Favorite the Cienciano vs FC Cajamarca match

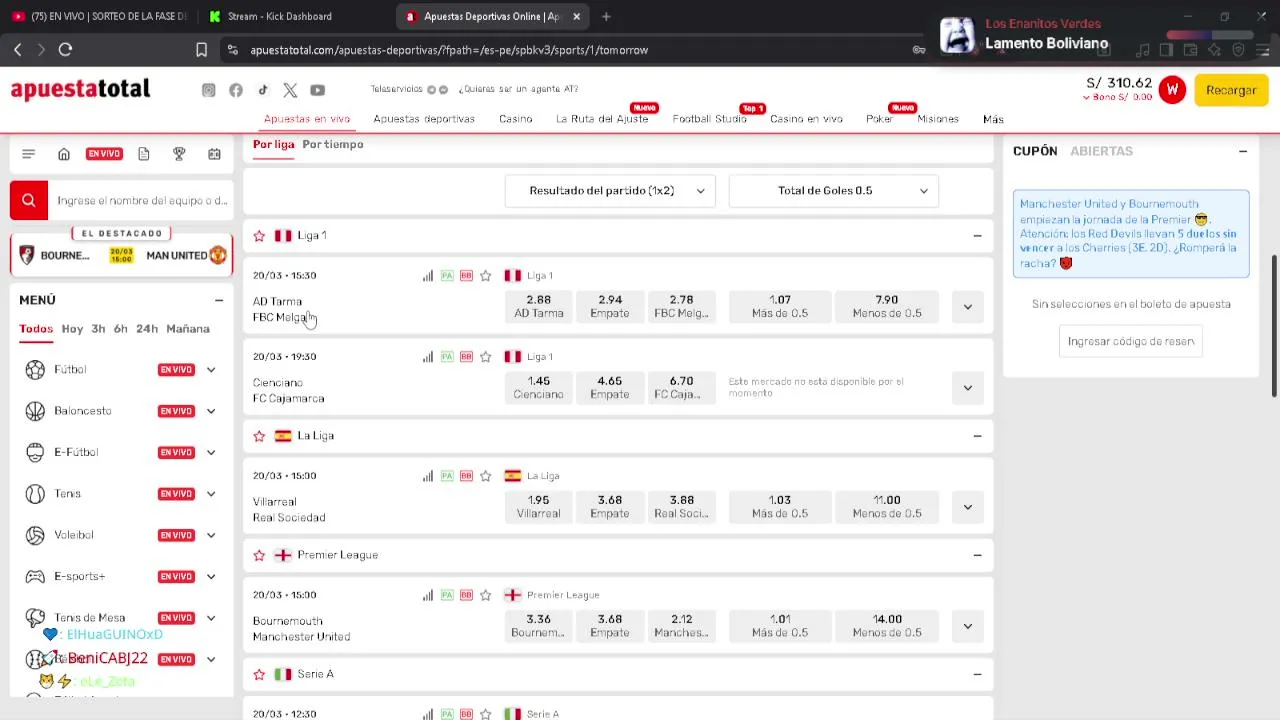coord(486,356)
